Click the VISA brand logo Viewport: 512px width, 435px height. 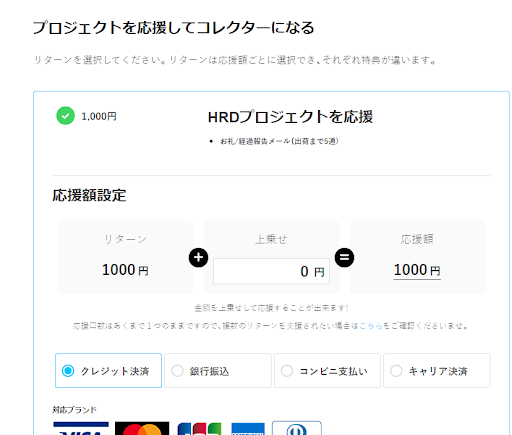tap(81, 428)
